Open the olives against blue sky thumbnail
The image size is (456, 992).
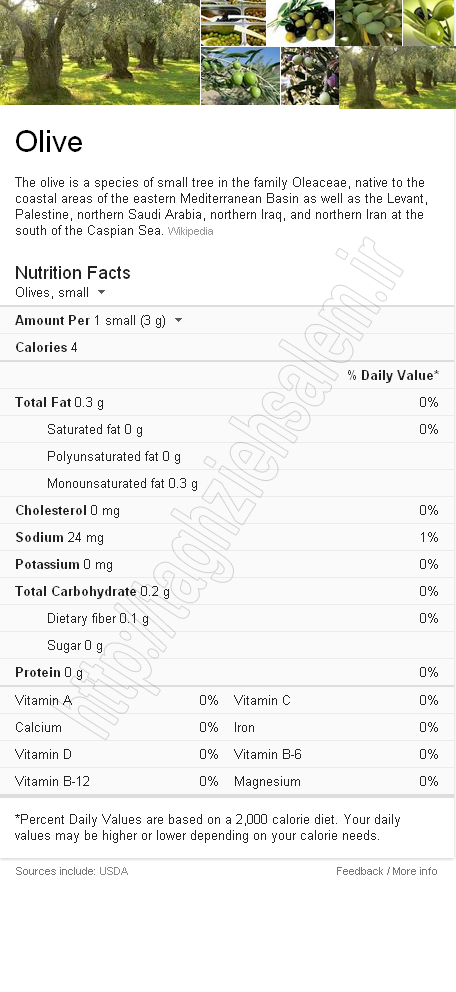[240, 76]
